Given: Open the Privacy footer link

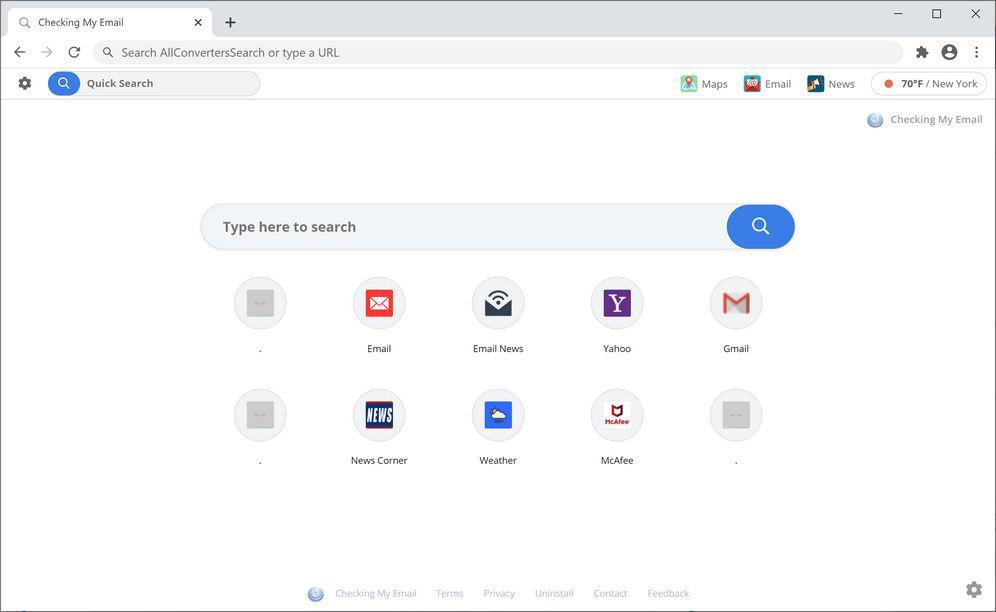Looking at the screenshot, I should coord(499,594).
